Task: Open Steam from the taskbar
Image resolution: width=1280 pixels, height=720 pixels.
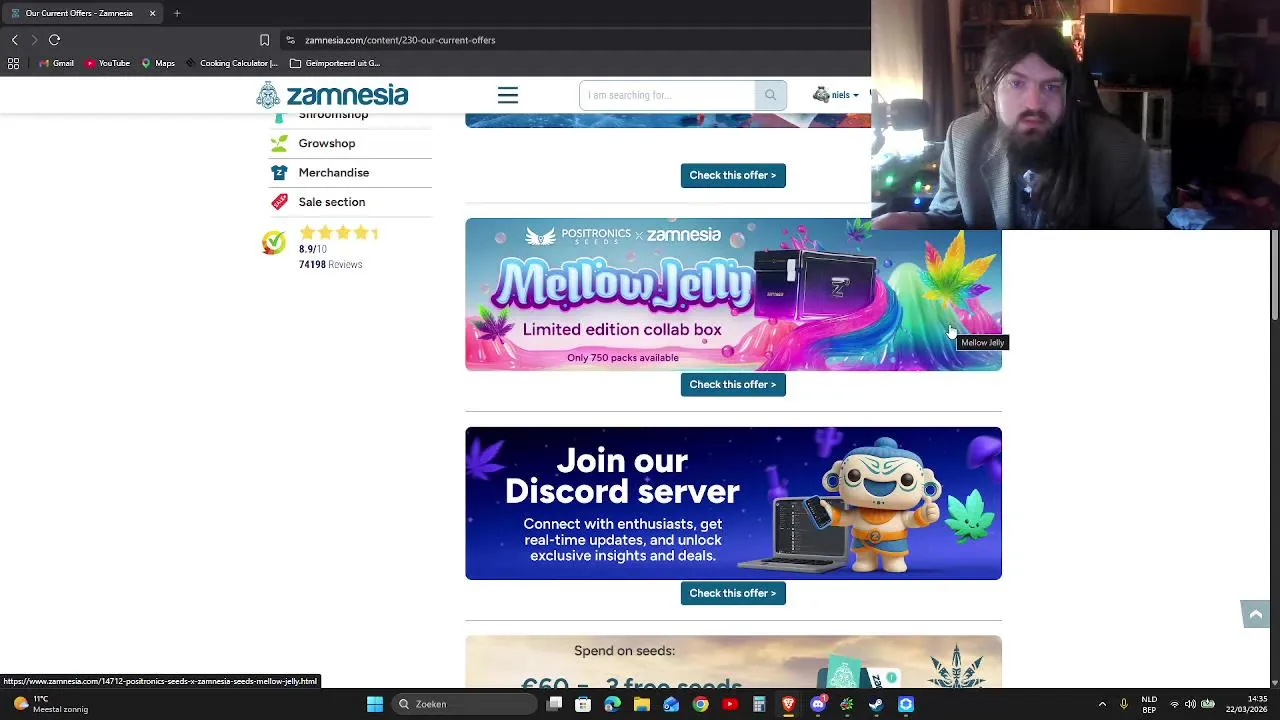Action: coord(876,704)
